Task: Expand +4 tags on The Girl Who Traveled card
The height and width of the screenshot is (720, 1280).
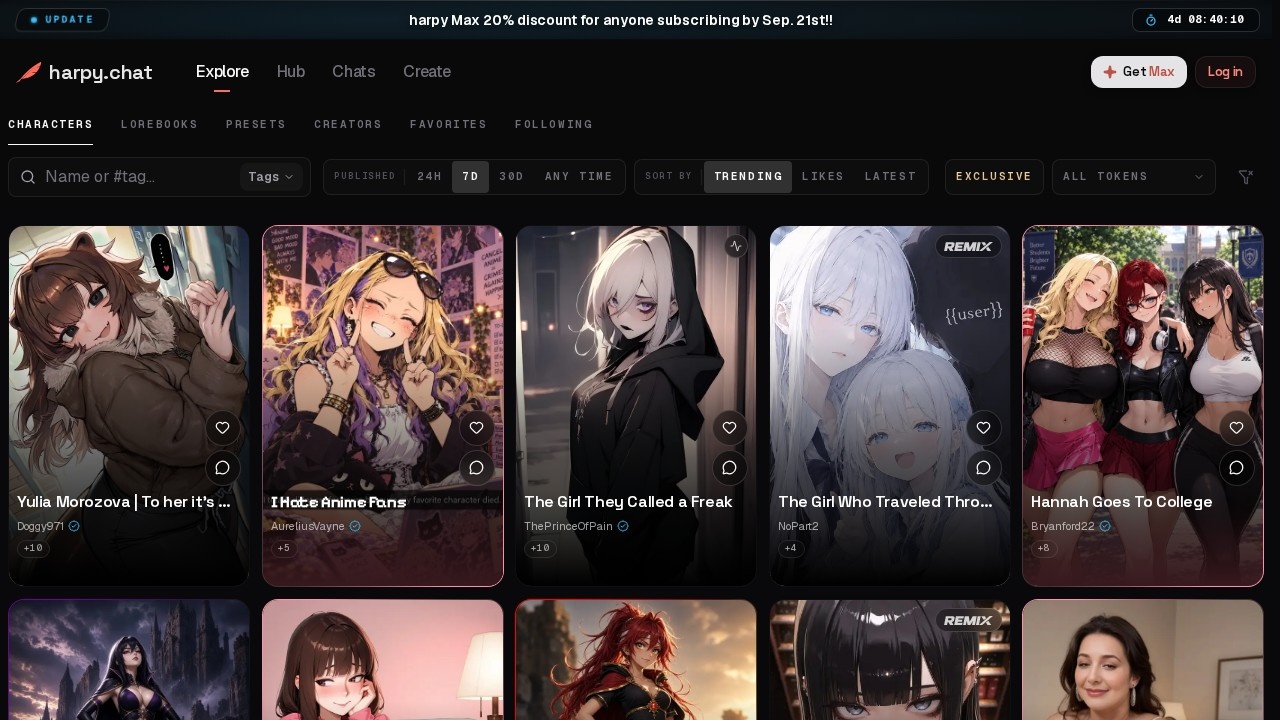Action: click(x=790, y=548)
